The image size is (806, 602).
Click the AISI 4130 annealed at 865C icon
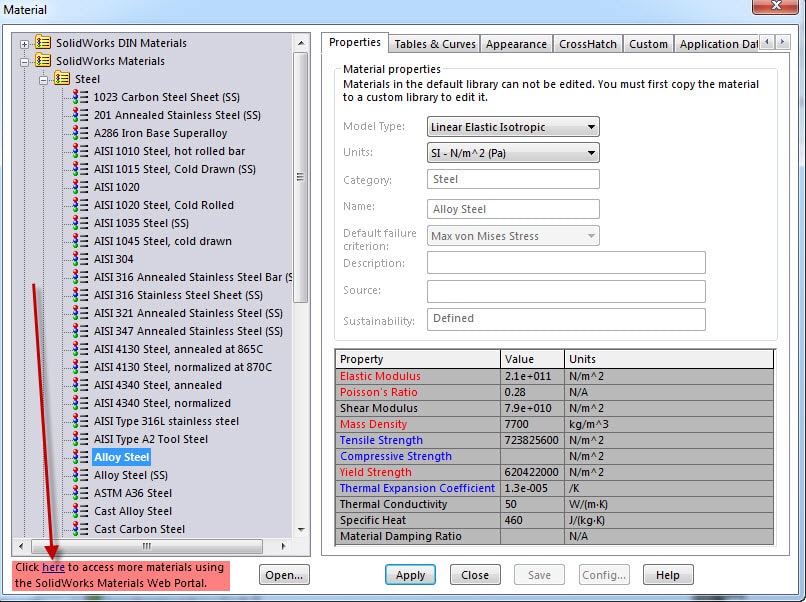pos(80,349)
